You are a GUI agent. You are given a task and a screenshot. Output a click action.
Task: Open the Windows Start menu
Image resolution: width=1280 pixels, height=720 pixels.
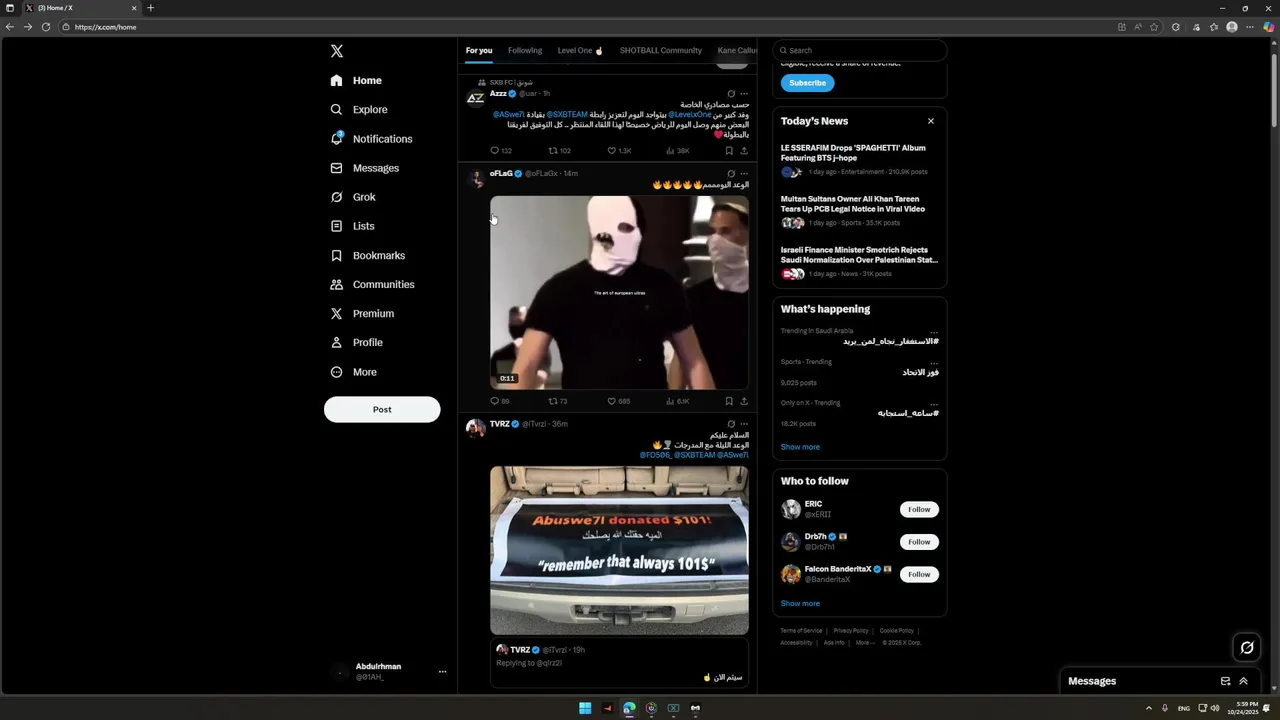coord(585,708)
